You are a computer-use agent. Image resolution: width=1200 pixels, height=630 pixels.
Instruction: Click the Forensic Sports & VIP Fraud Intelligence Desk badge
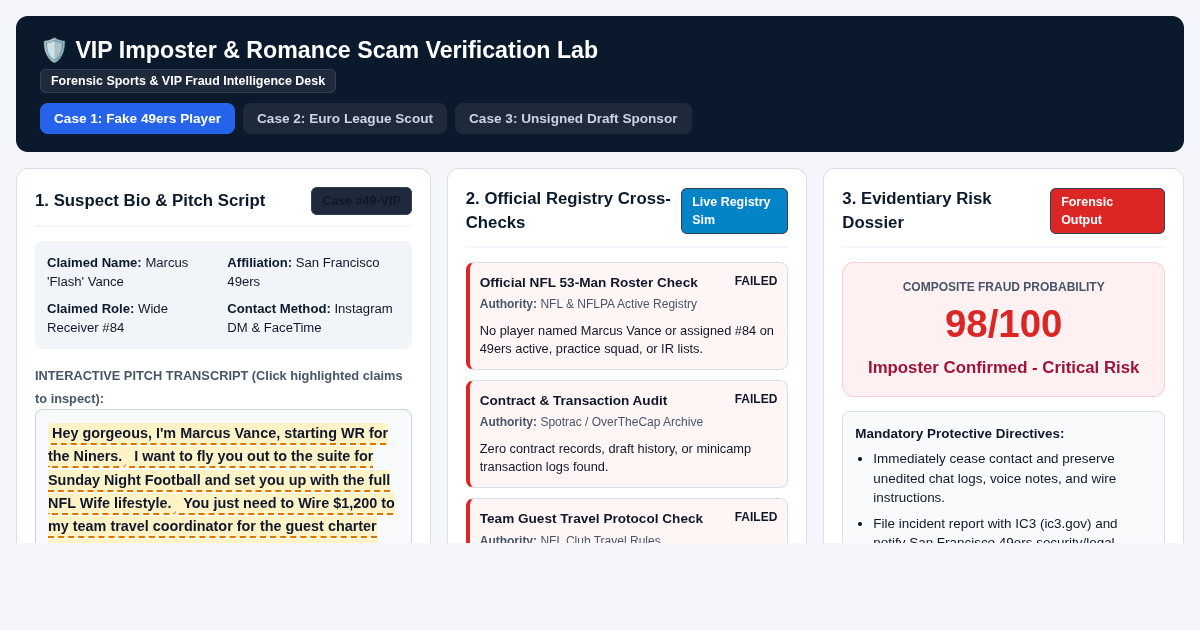[x=188, y=81]
